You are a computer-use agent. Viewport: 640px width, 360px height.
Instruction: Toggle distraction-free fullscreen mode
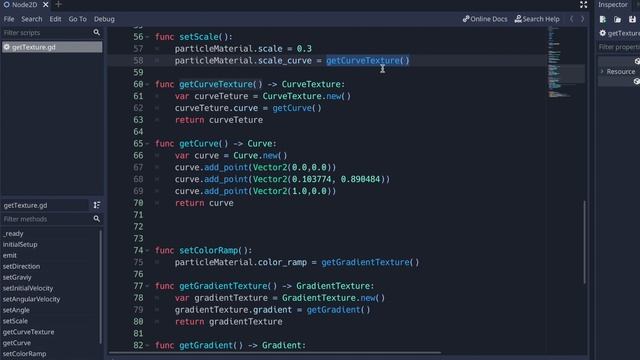point(583,4)
